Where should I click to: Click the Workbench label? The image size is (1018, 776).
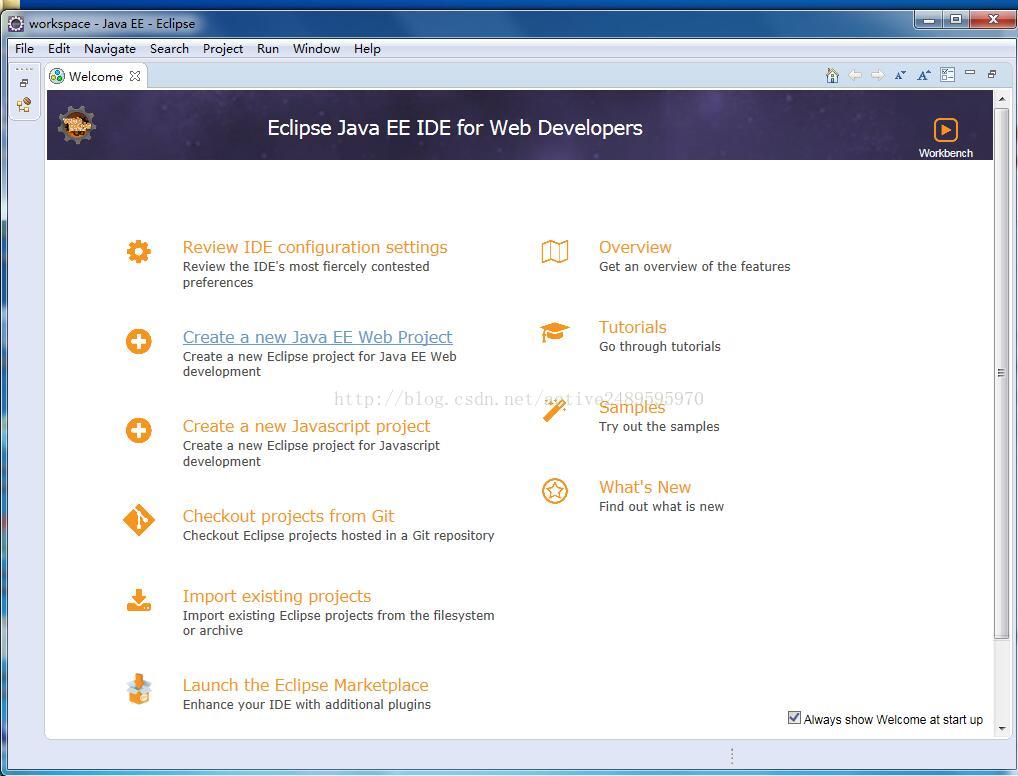click(945, 153)
